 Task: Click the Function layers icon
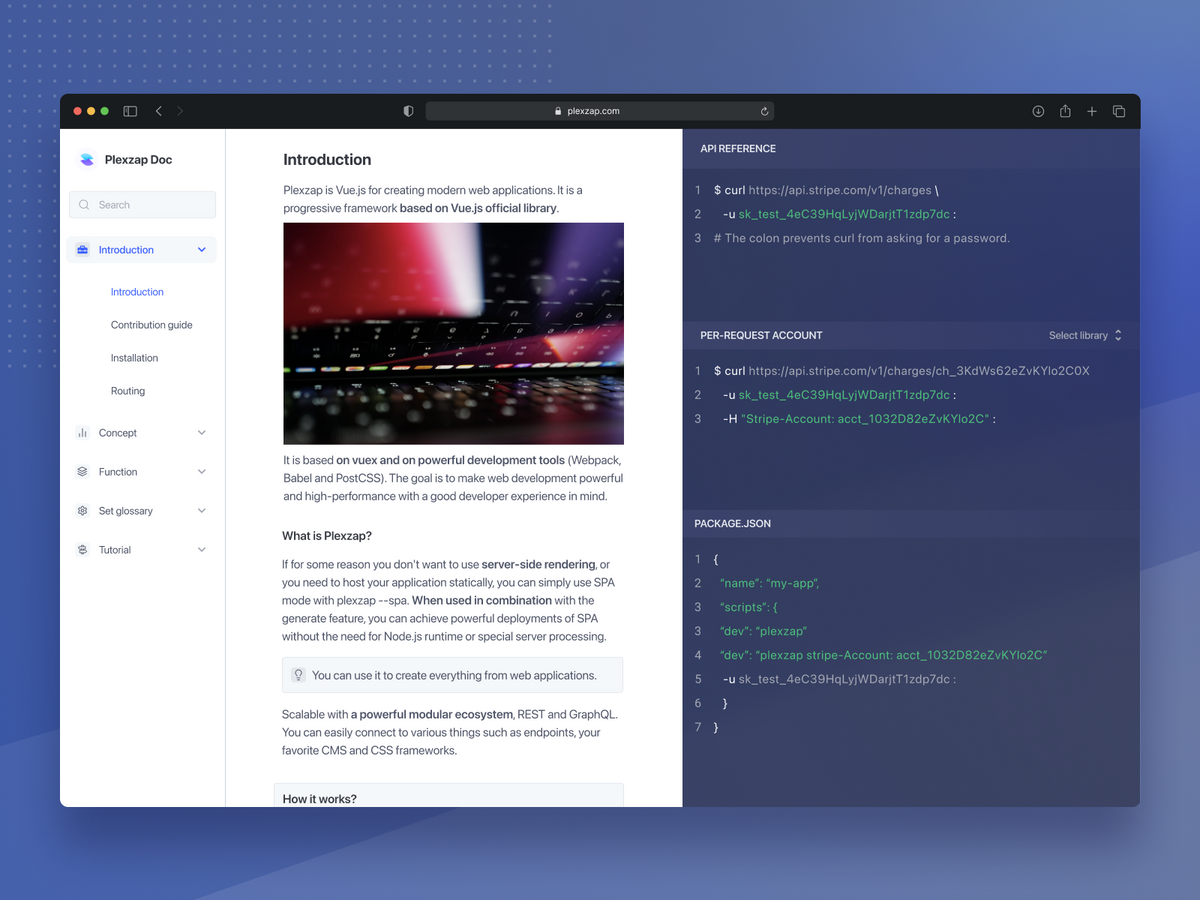[82, 472]
